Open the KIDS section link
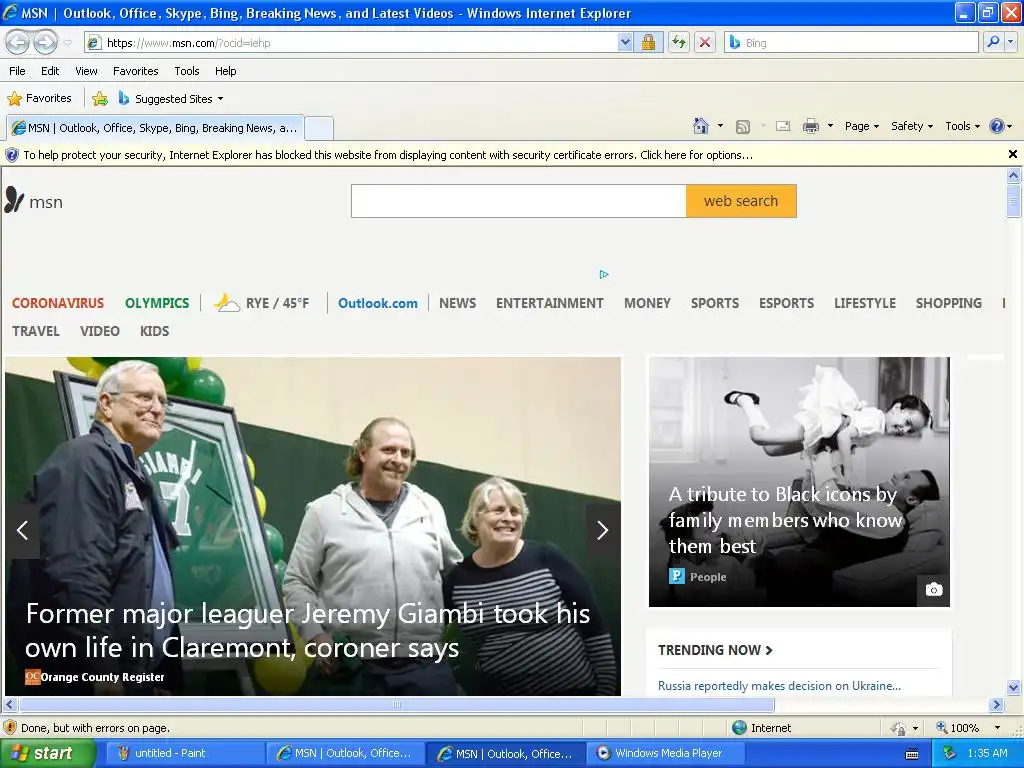Viewport: 1024px width, 768px height. point(154,331)
